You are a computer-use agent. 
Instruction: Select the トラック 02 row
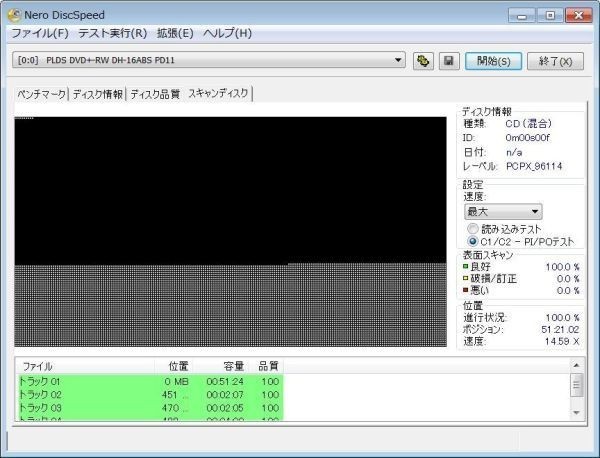tap(150, 394)
